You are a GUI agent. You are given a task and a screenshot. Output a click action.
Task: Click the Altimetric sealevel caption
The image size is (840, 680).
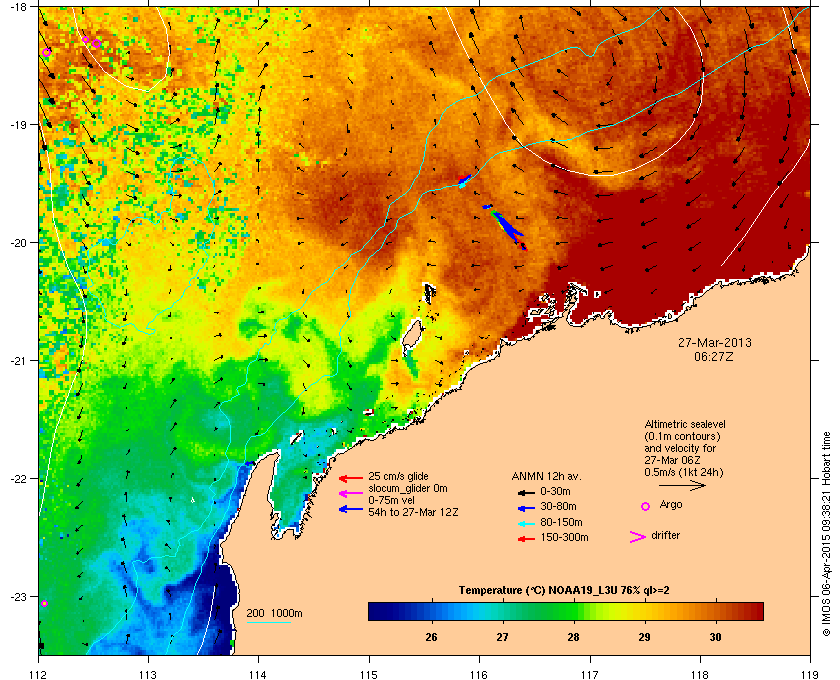685,448
